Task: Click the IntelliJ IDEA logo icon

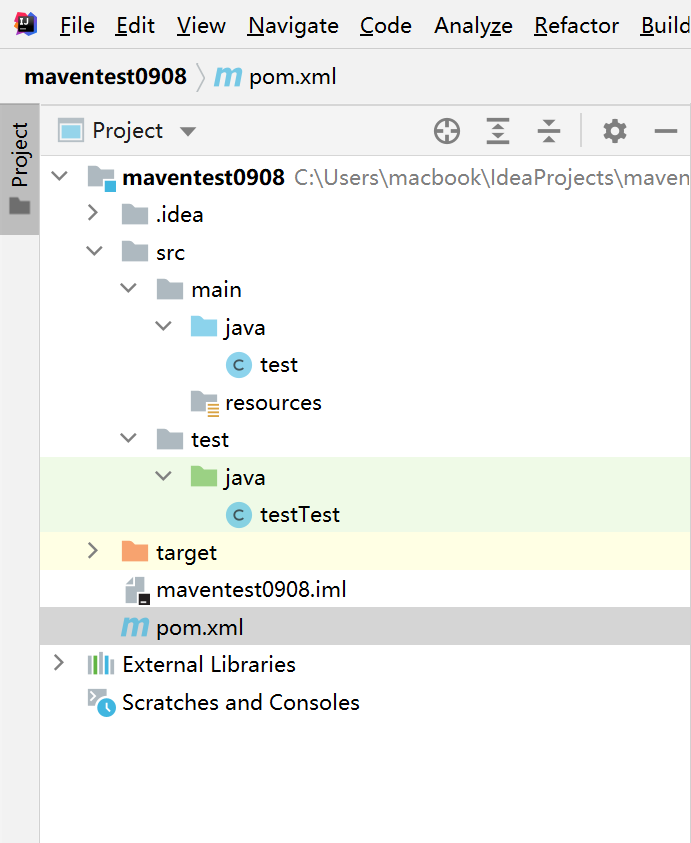Action: pyautogui.click(x=25, y=24)
